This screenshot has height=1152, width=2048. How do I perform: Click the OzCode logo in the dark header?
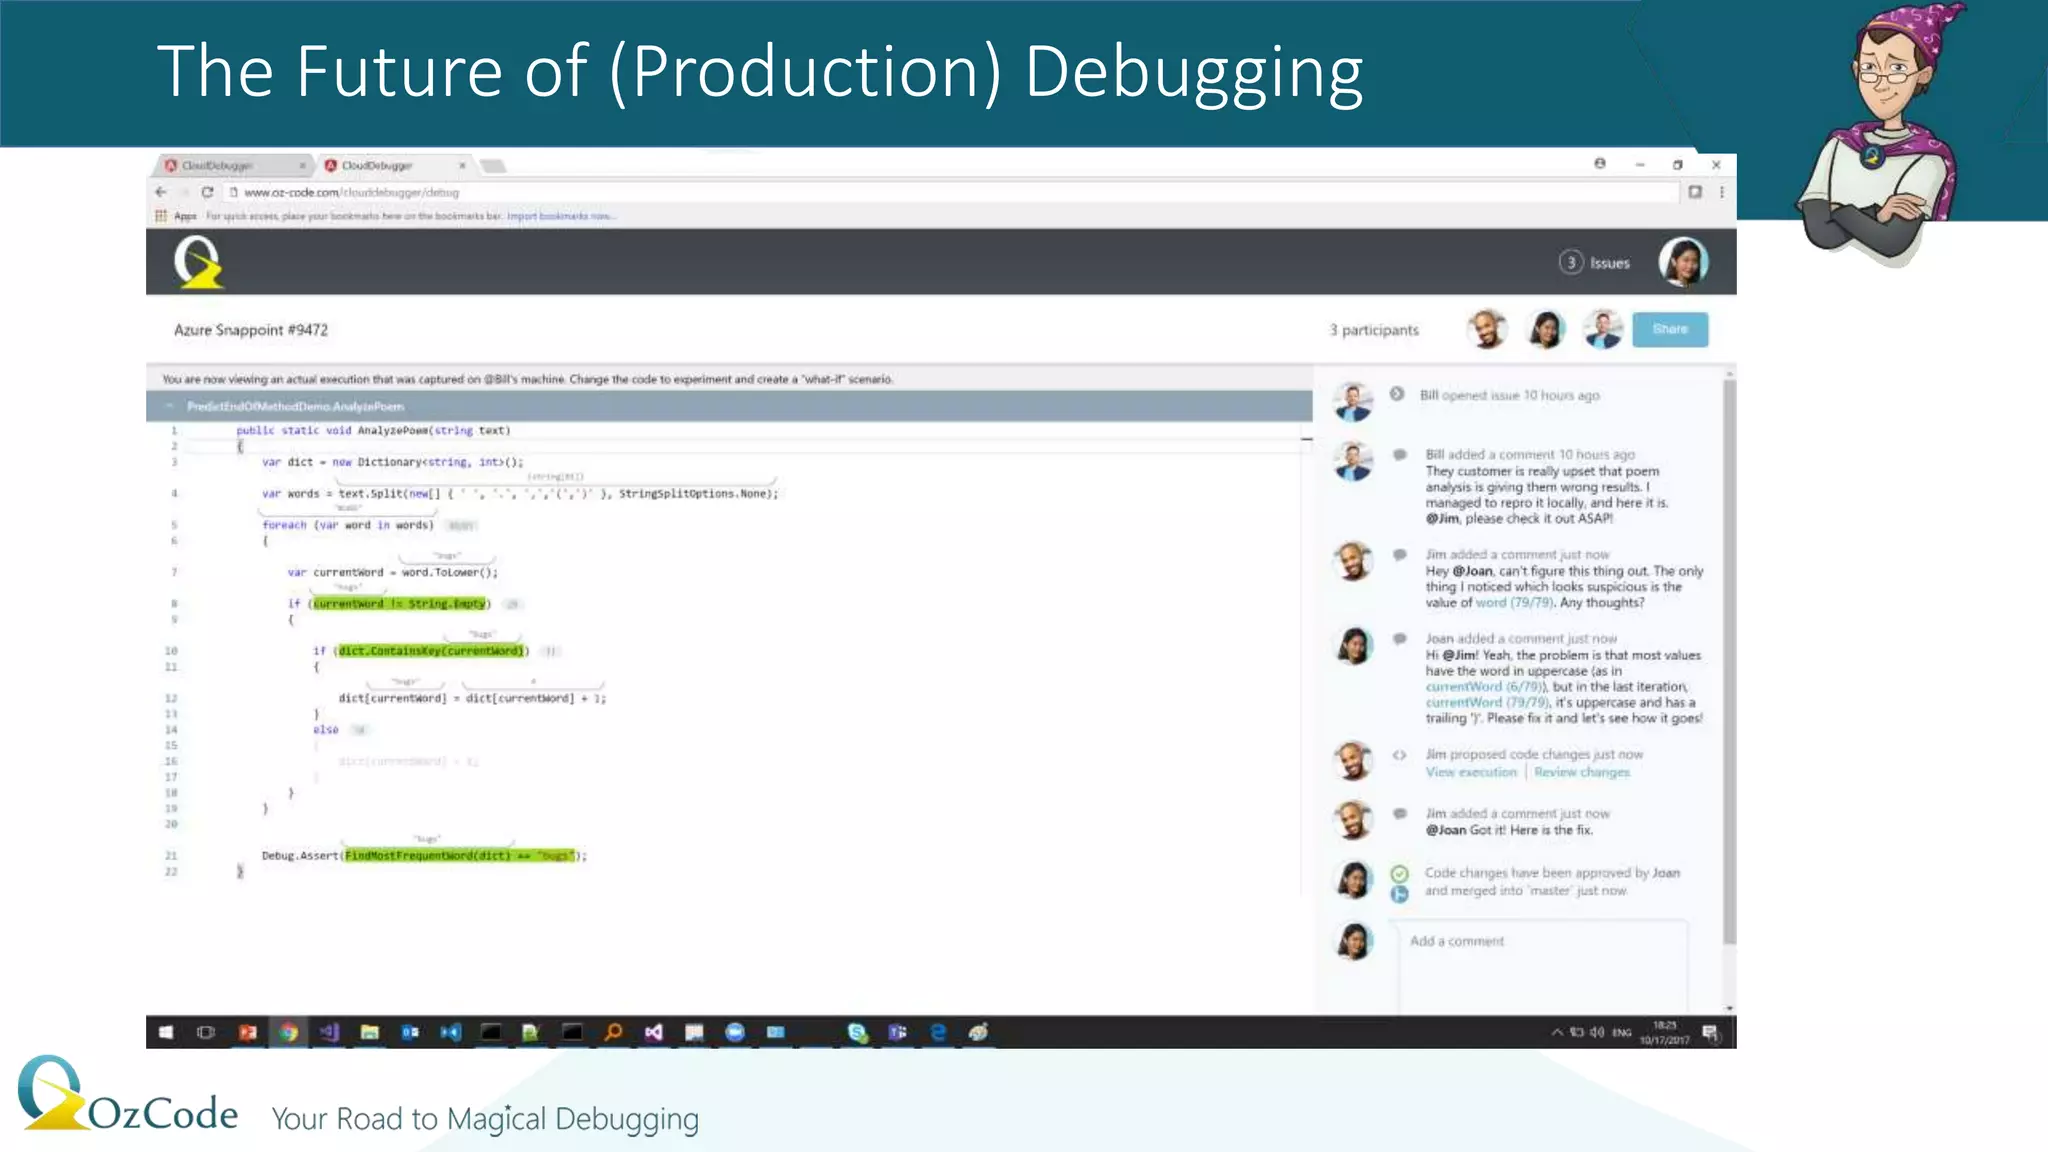click(198, 262)
